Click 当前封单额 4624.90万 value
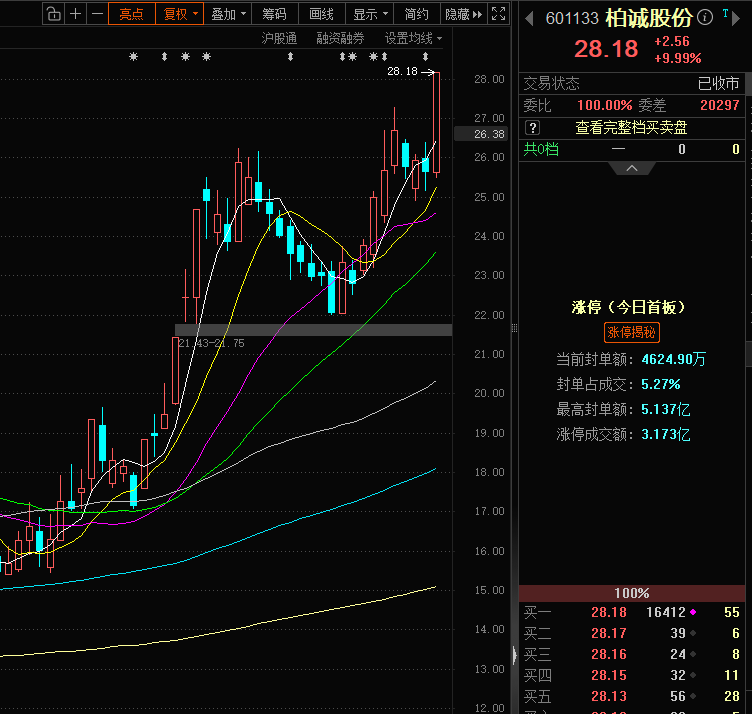The width and height of the screenshot is (752, 714). tap(673, 359)
